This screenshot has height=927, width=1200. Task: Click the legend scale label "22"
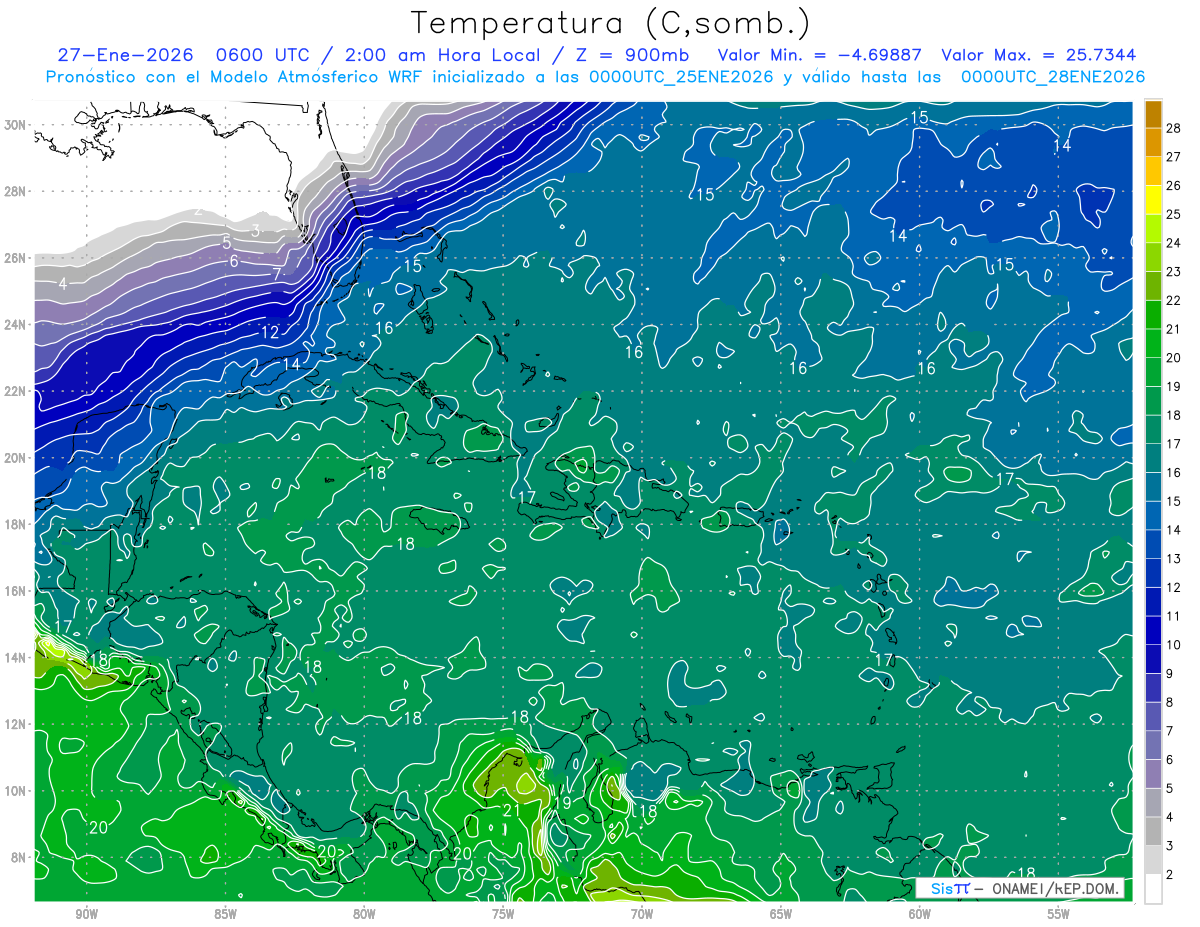(1173, 300)
